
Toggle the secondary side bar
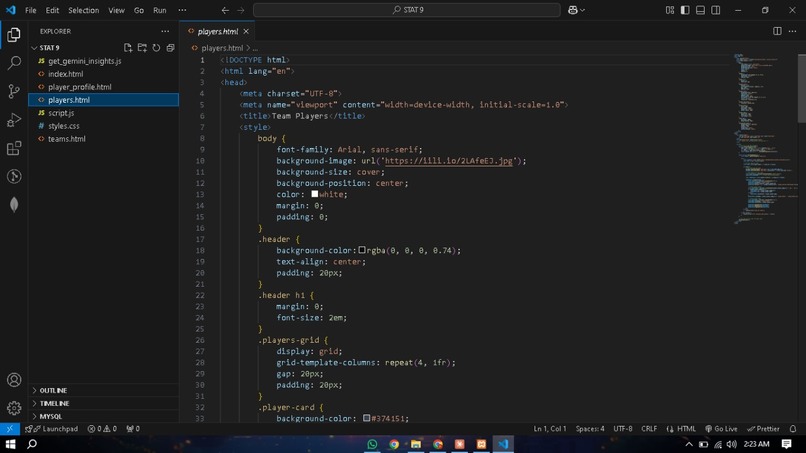[716, 10]
